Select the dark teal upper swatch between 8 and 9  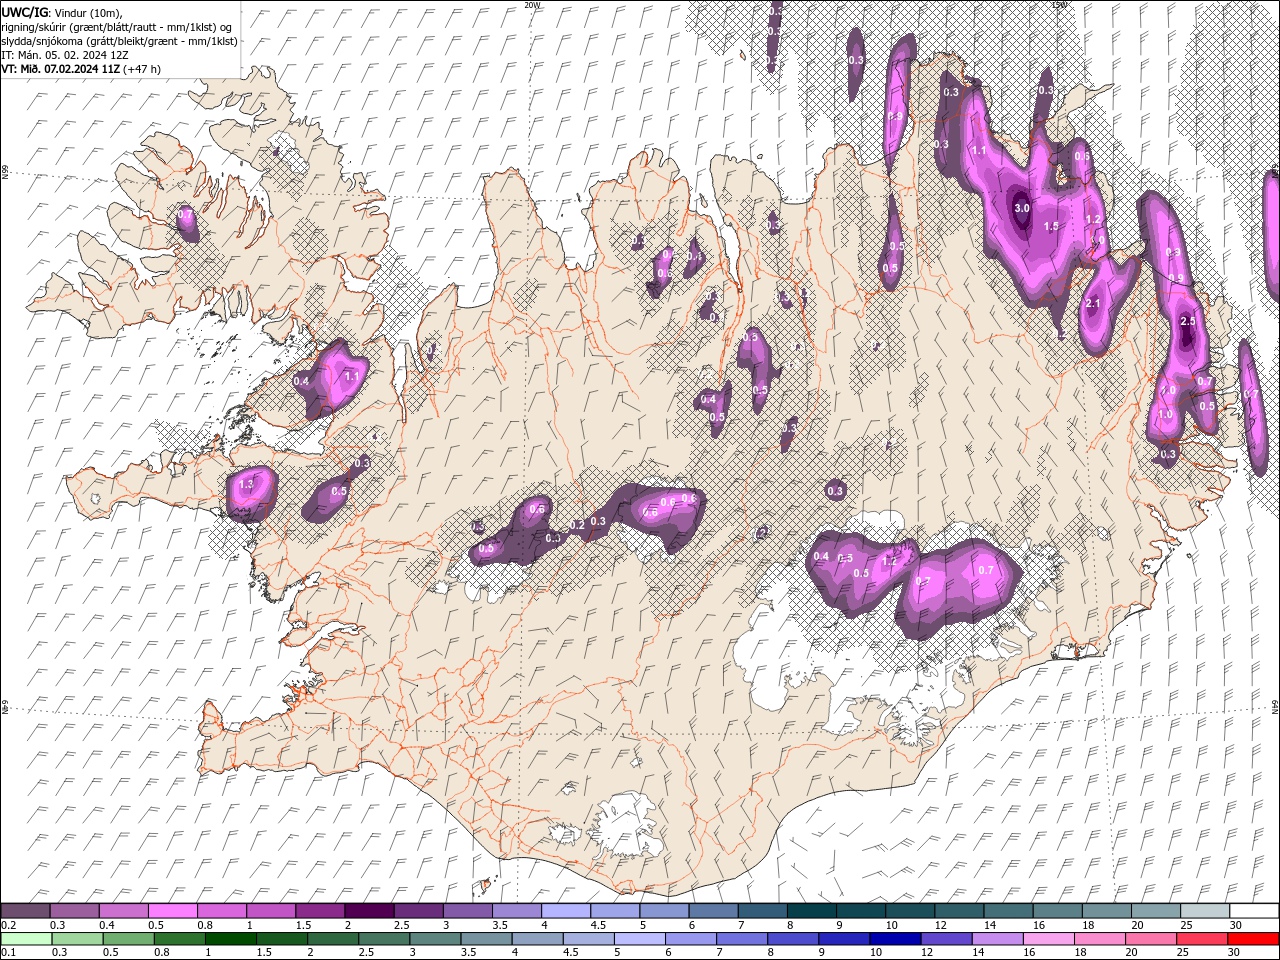pyautogui.click(x=811, y=911)
